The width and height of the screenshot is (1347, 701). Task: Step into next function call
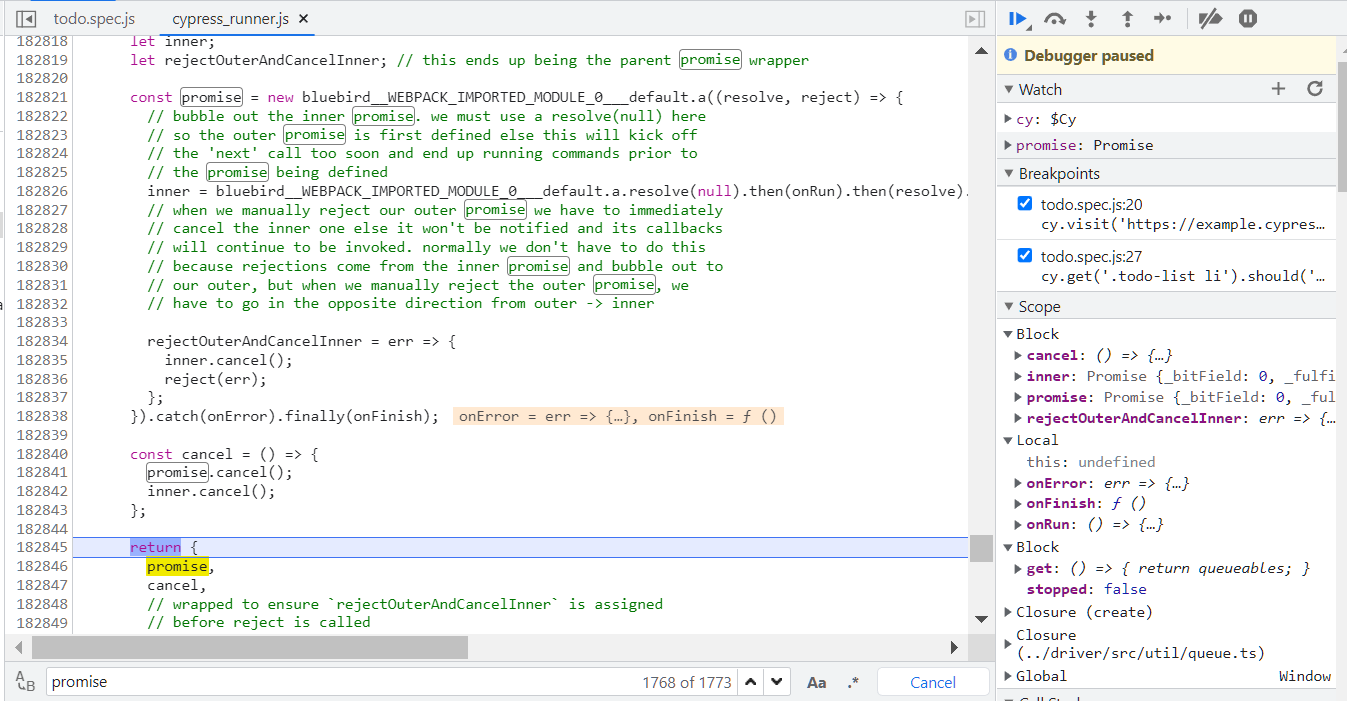[x=1091, y=18]
